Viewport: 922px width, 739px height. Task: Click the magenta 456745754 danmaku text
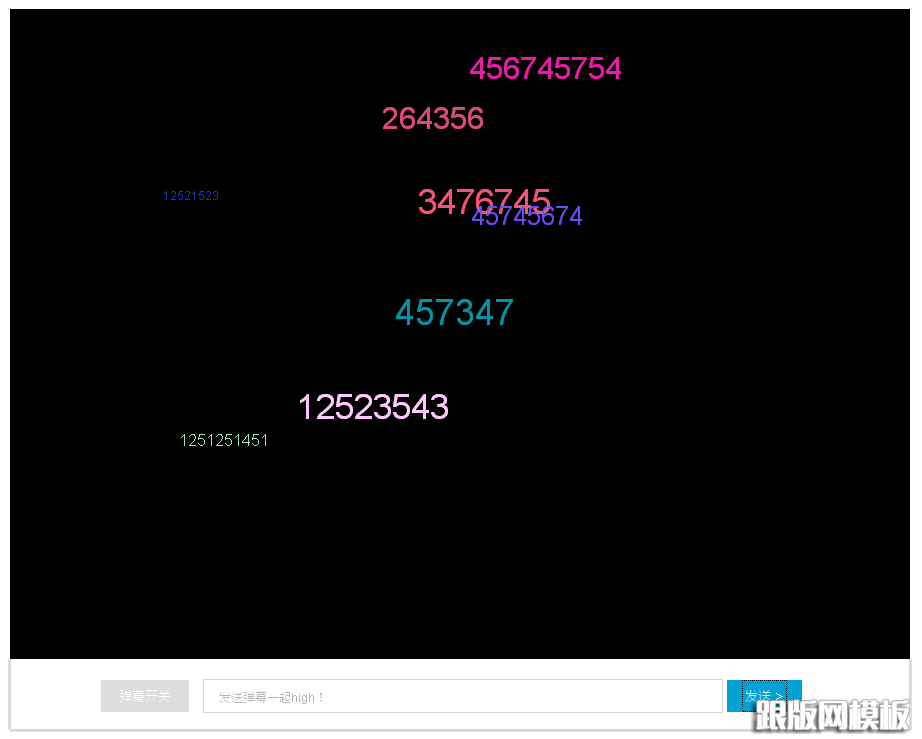click(545, 69)
